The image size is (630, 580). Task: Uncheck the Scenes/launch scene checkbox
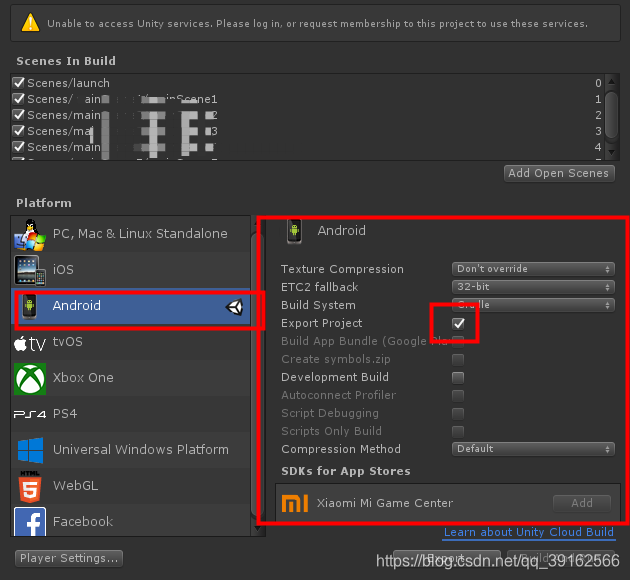pyautogui.click(x=18, y=83)
